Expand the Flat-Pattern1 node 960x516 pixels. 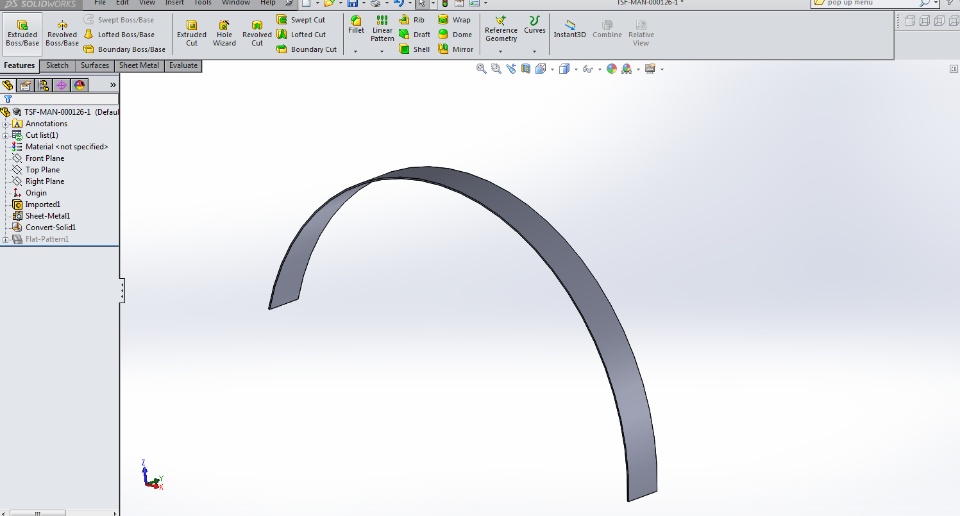click(x=6, y=239)
